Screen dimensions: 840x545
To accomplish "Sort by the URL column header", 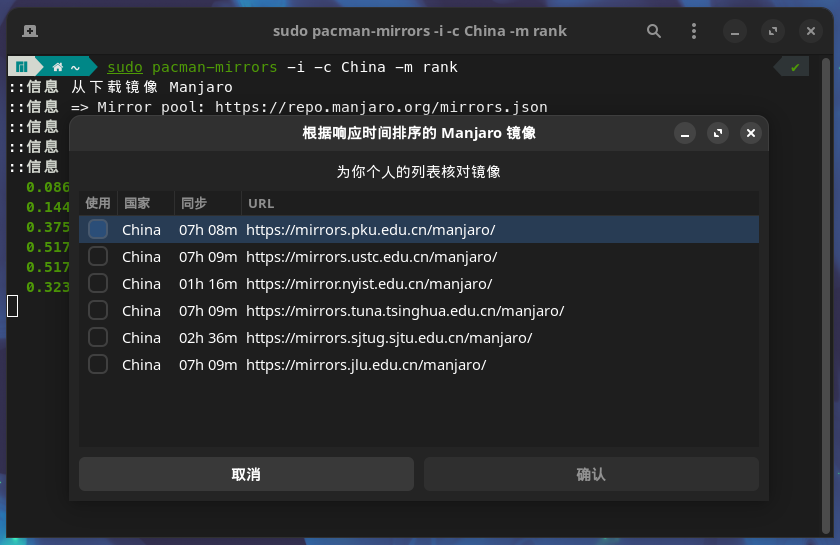I will (500, 204).
